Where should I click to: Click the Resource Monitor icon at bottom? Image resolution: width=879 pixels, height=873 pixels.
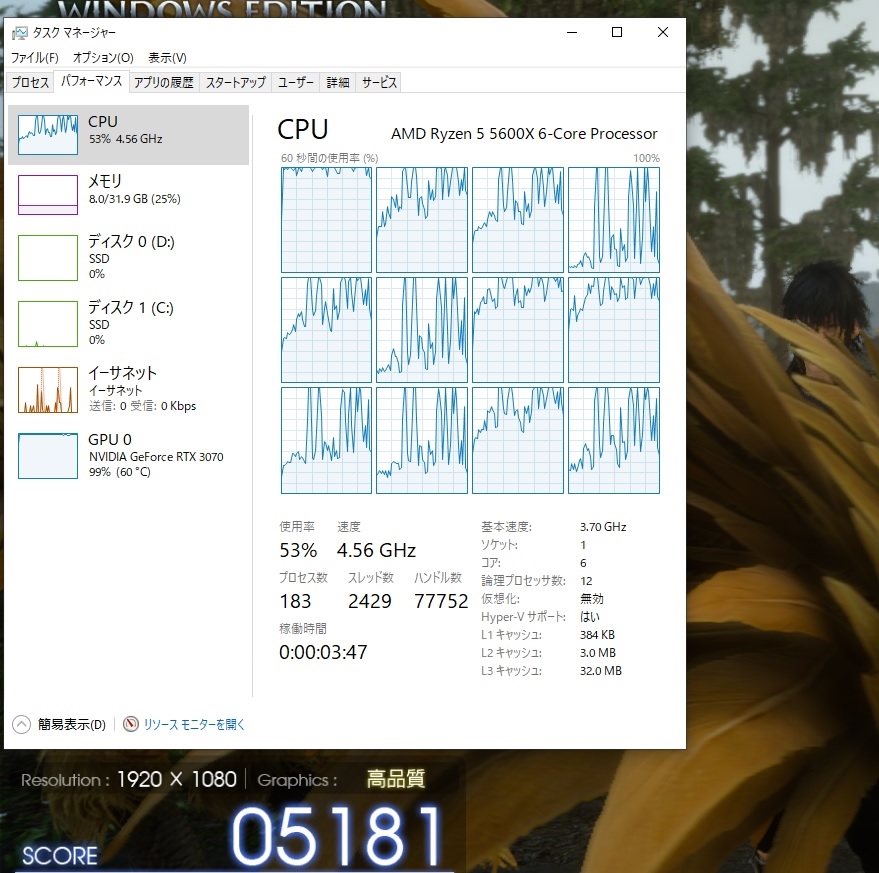[131, 724]
